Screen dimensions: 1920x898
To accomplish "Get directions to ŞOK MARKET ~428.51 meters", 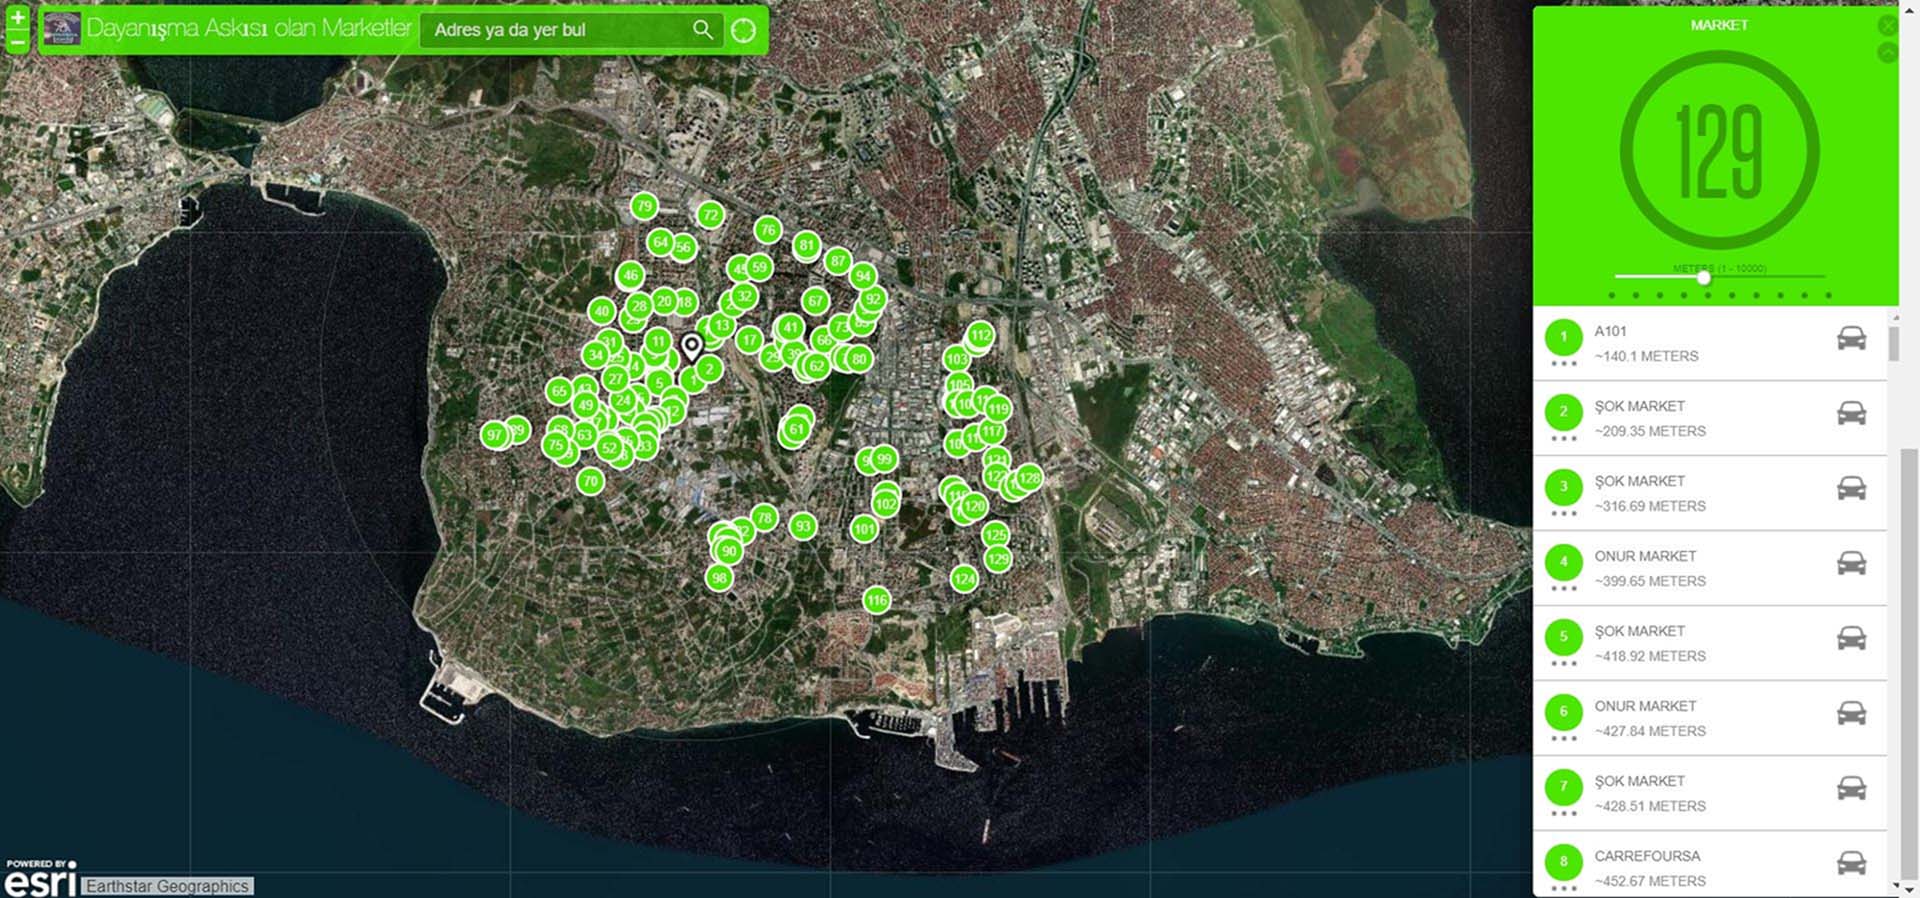I will tap(1851, 788).
